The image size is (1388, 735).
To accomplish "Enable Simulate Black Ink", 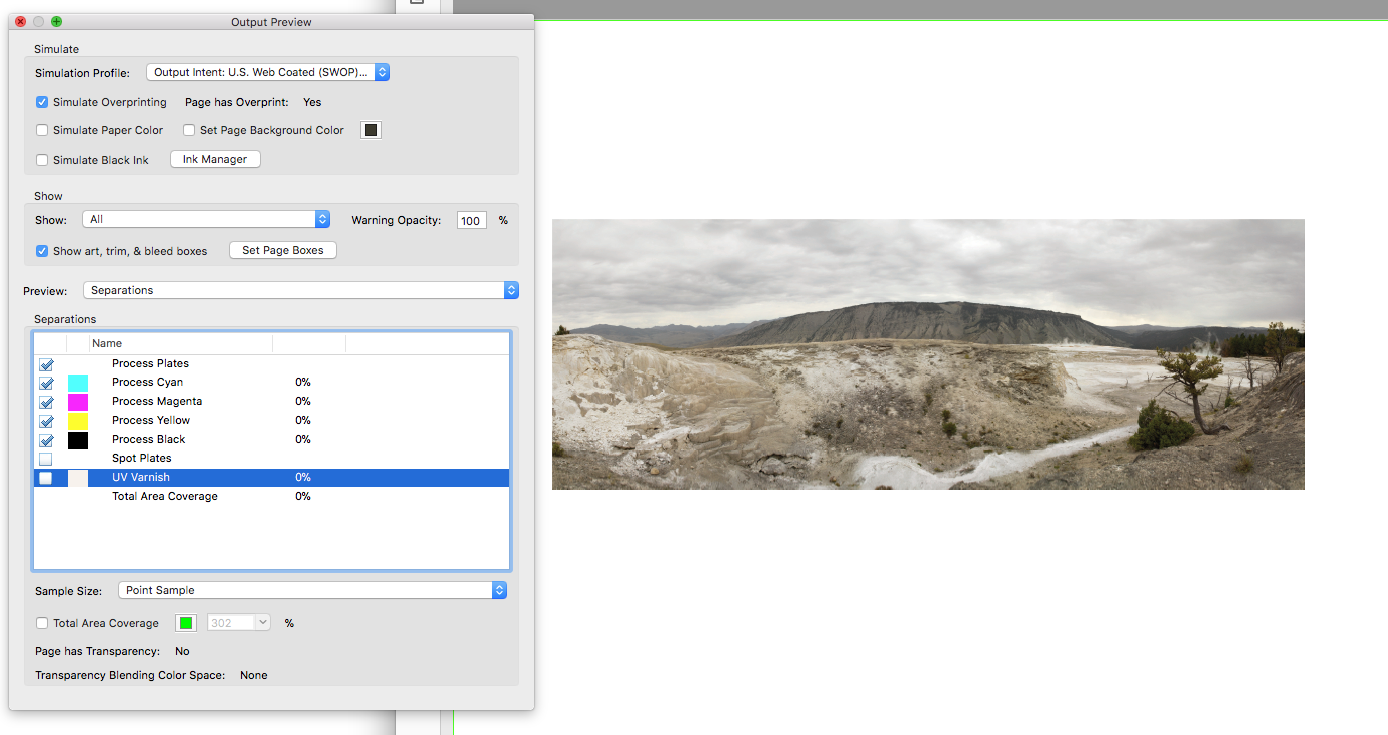I will (42, 160).
